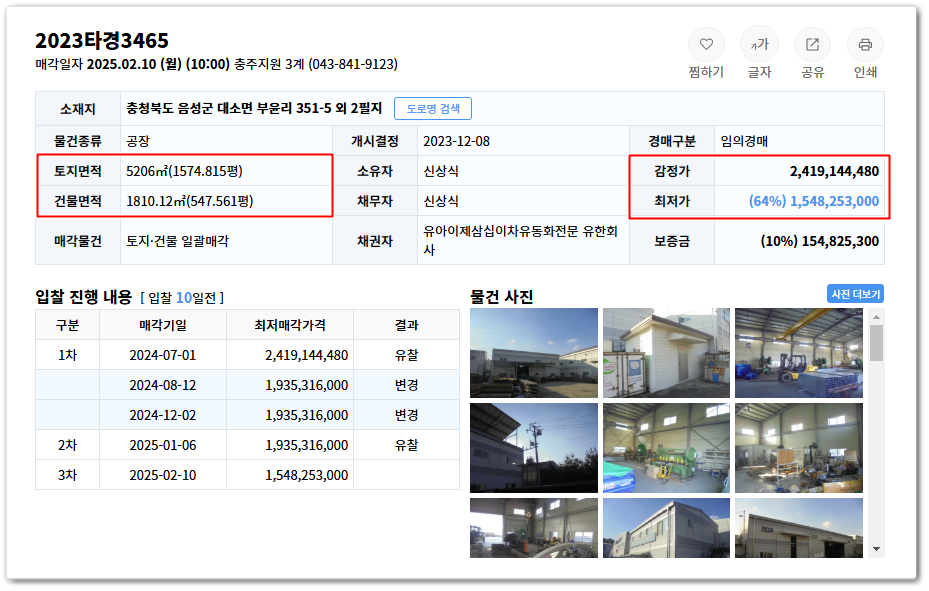
Task: Click the 도로명 검색 button
Action: (433, 108)
